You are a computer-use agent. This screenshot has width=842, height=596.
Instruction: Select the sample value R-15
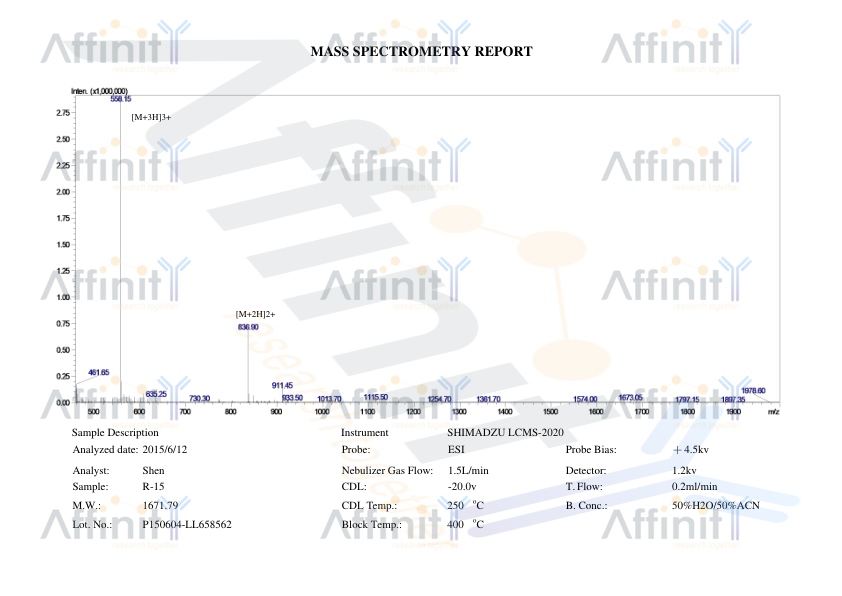(x=154, y=486)
